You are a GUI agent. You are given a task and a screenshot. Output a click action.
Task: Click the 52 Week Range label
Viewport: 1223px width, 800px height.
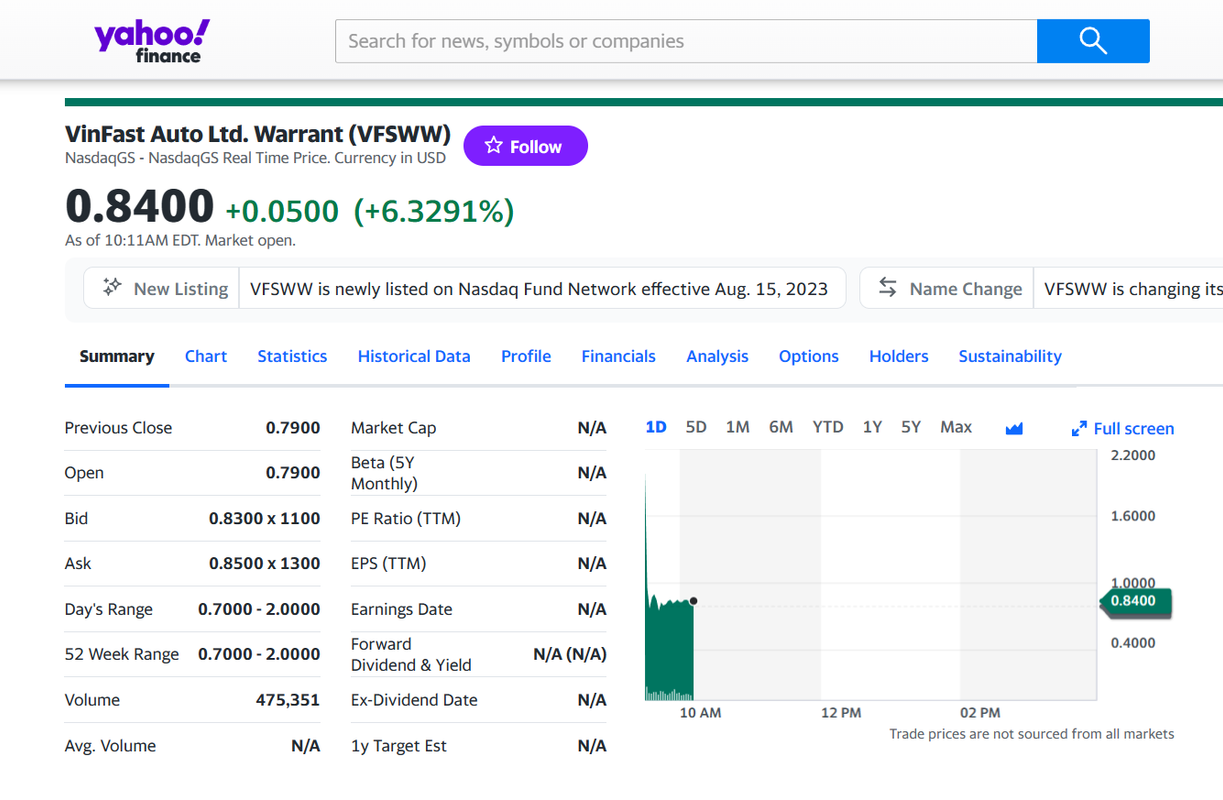(x=122, y=654)
